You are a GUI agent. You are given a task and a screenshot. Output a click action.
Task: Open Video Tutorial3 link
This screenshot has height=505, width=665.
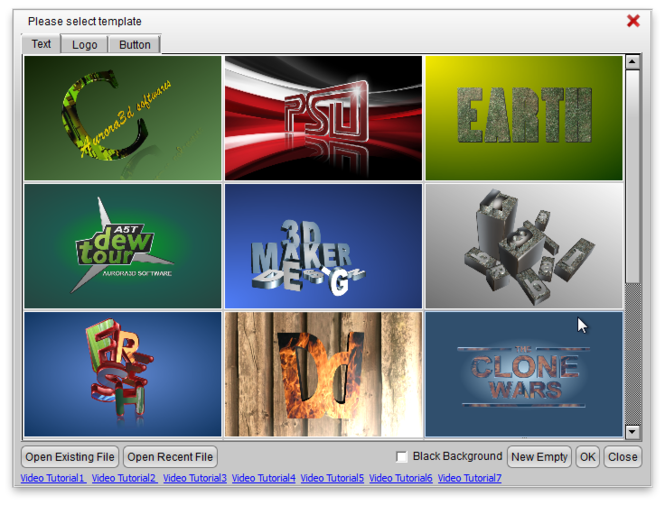coord(195,478)
